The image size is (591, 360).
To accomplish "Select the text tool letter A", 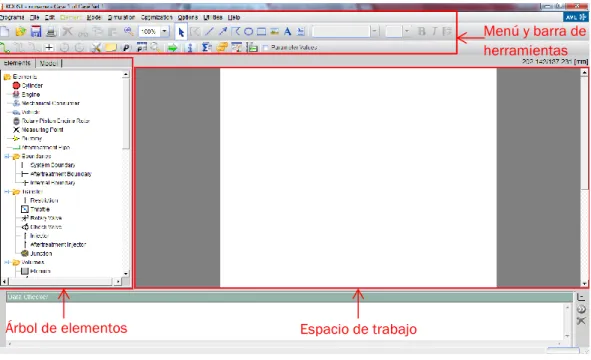I will point(288,31).
